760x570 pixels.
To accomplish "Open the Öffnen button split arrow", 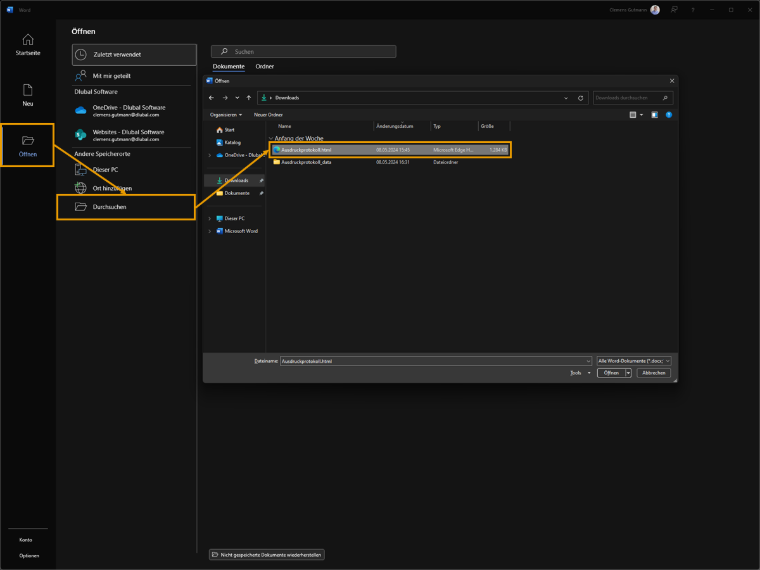I will pos(628,373).
